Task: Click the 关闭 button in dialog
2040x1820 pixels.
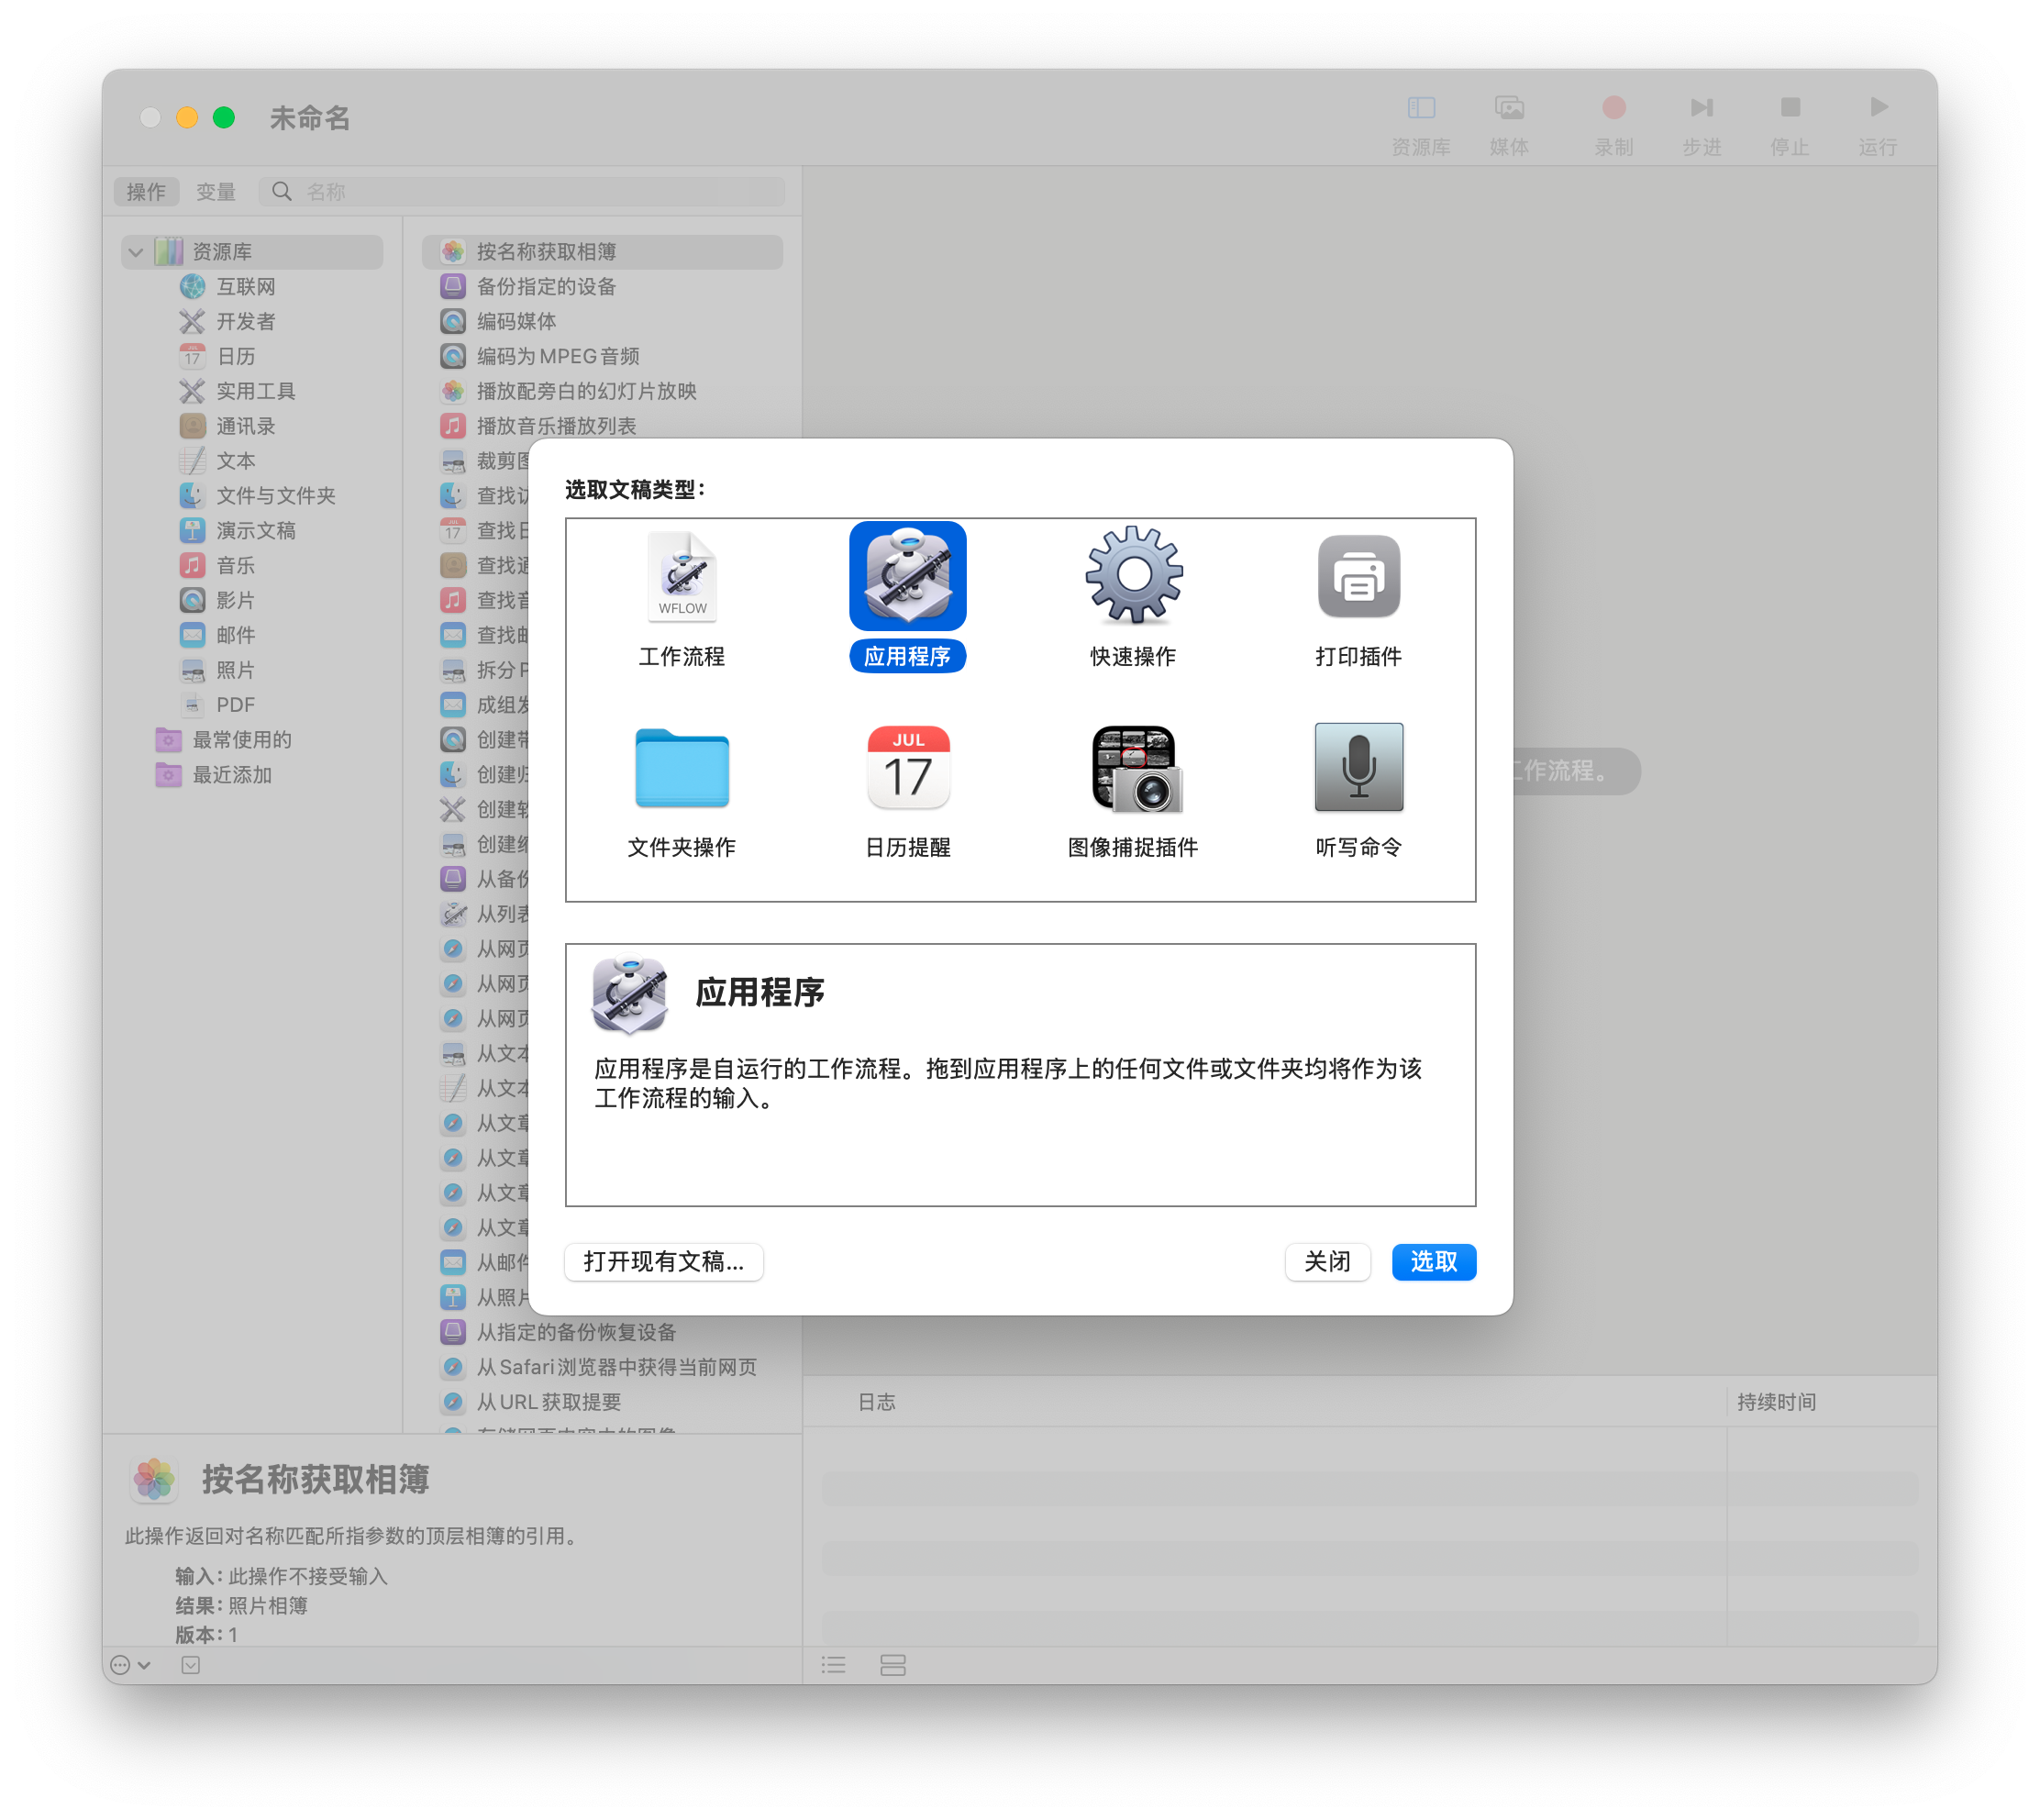Action: click(1327, 1261)
